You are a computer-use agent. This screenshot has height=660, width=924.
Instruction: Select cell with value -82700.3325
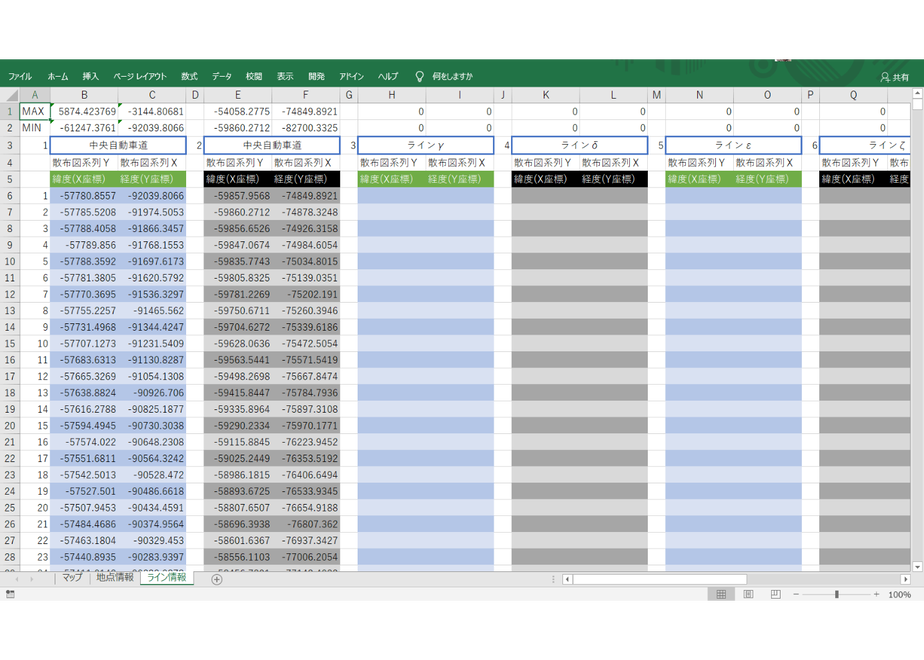point(305,128)
